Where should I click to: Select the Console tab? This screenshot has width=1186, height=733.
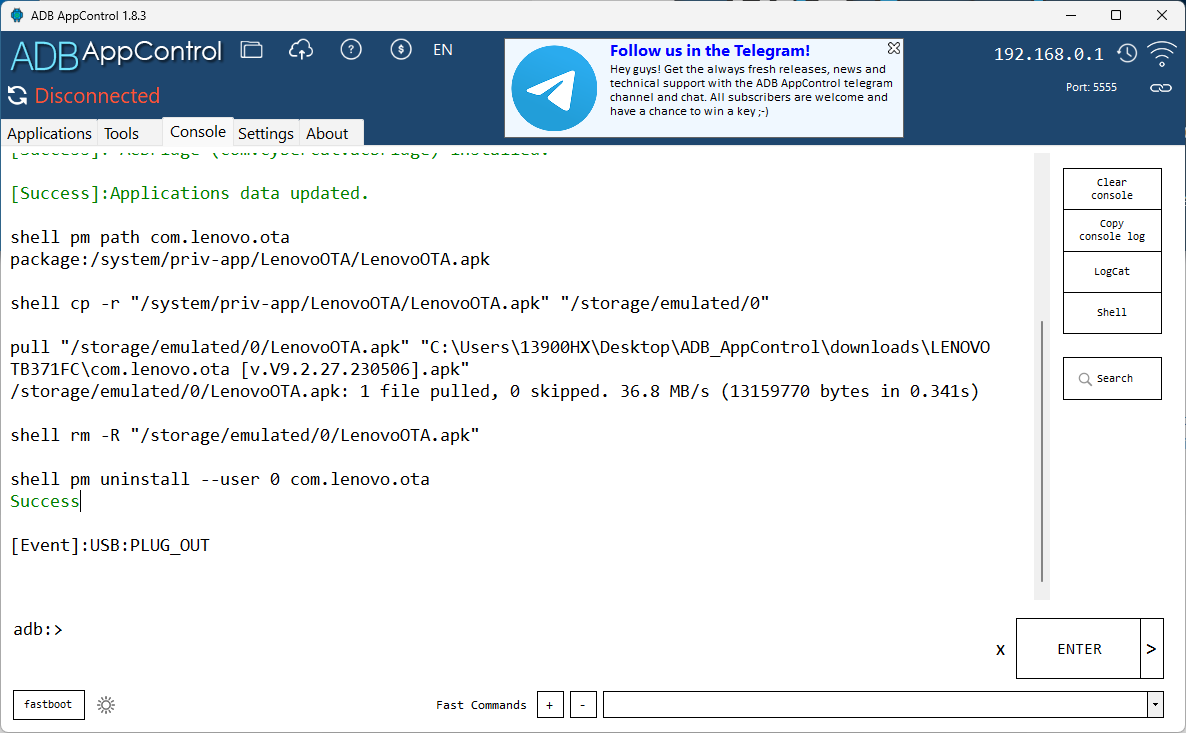[197, 132]
